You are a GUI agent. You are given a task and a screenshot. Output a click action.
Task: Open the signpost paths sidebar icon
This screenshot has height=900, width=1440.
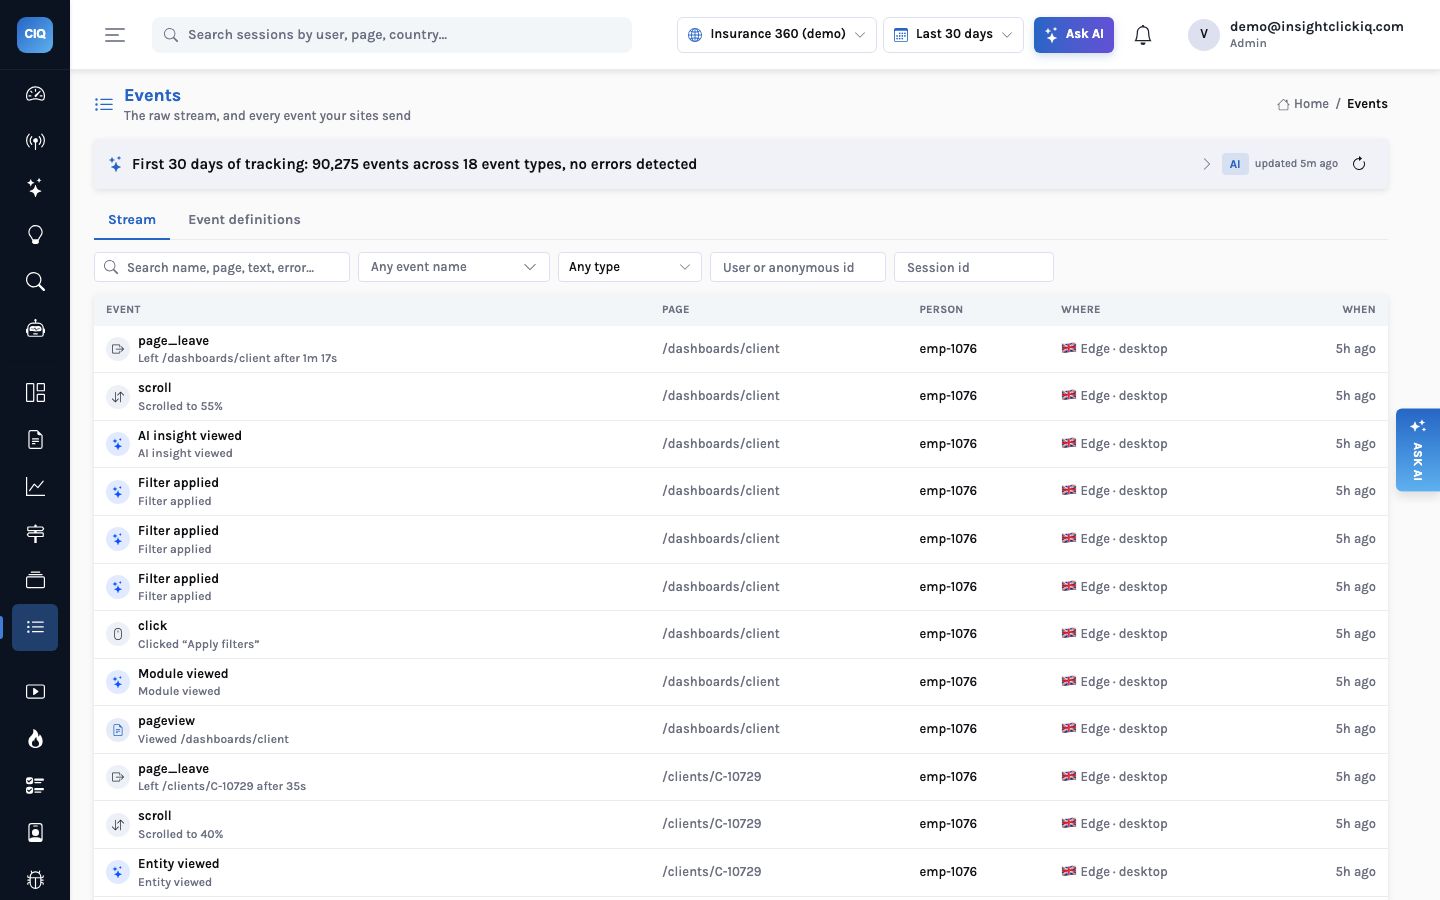point(35,533)
